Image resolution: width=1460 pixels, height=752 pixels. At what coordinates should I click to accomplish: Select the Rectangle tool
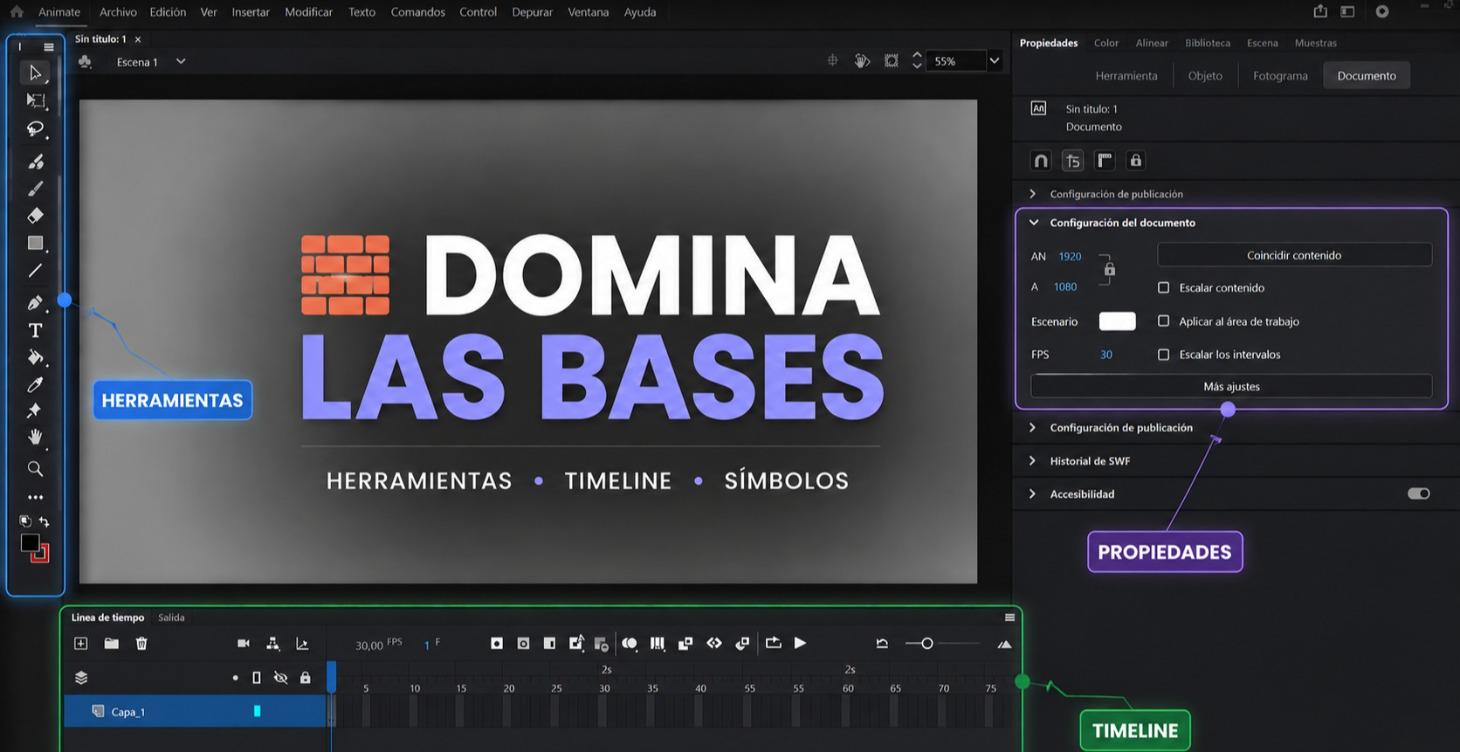click(x=35, y=243)
